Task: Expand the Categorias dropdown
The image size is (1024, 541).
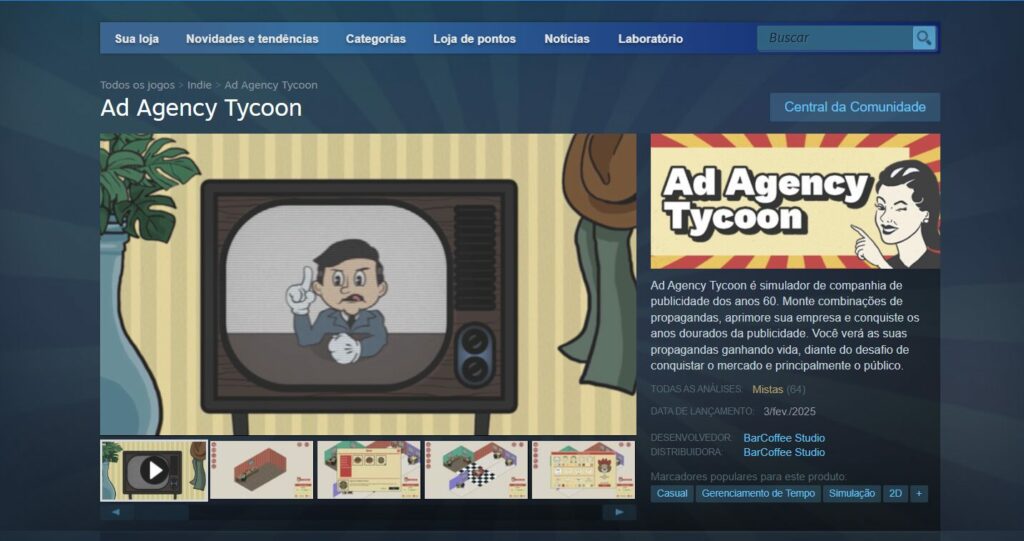Action: (376, 39)
